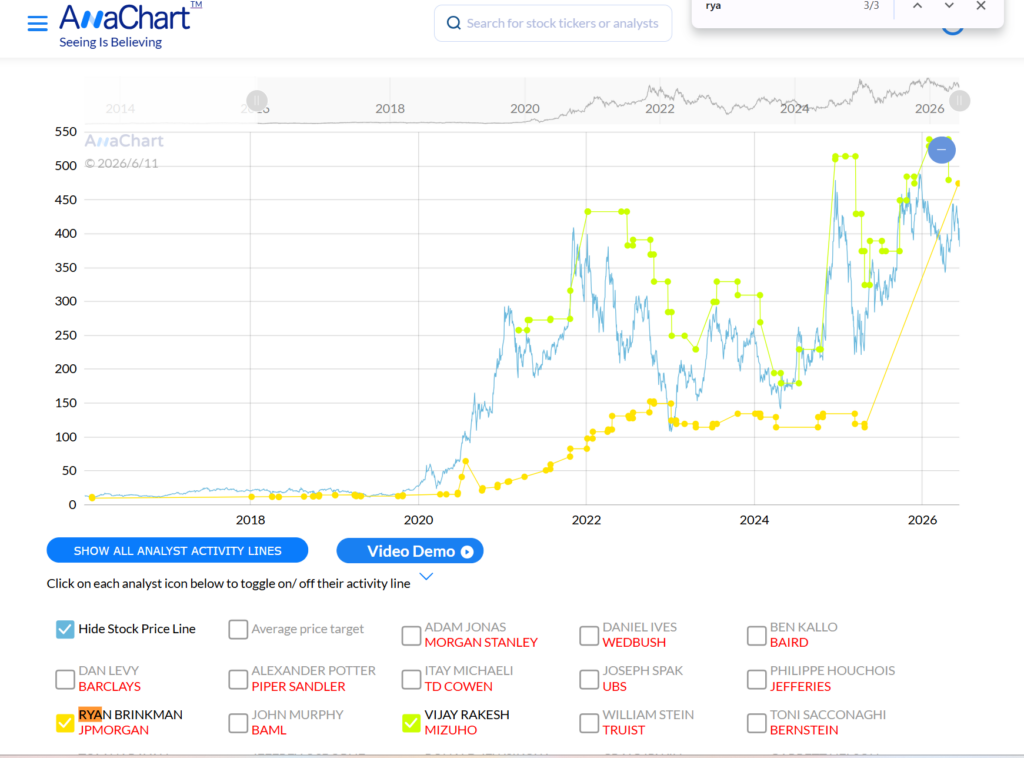Toggle Adam Jonas Morgan Stanley checkbox
The width and height of the screenshot is (1024, 758).
point(411,635)
